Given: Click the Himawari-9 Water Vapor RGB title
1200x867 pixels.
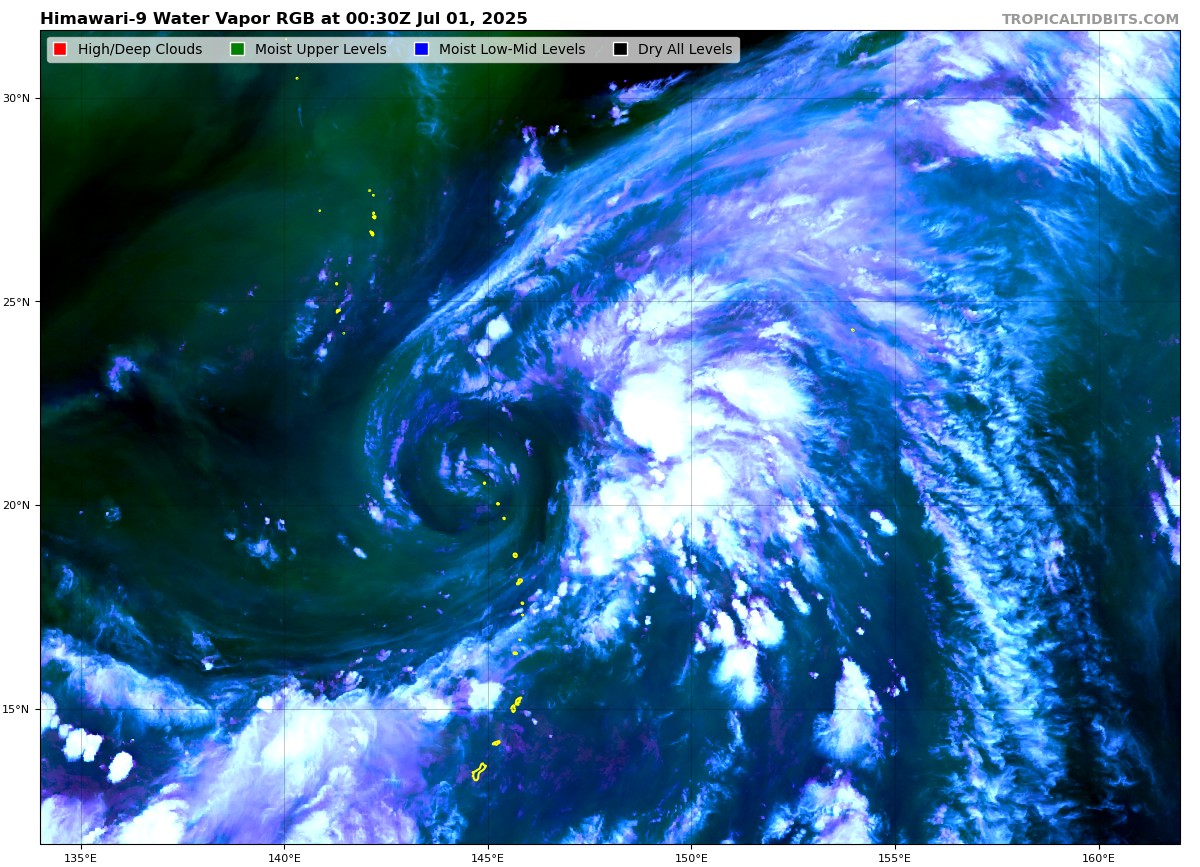Looking at the screenshot, I should [284, 19].
